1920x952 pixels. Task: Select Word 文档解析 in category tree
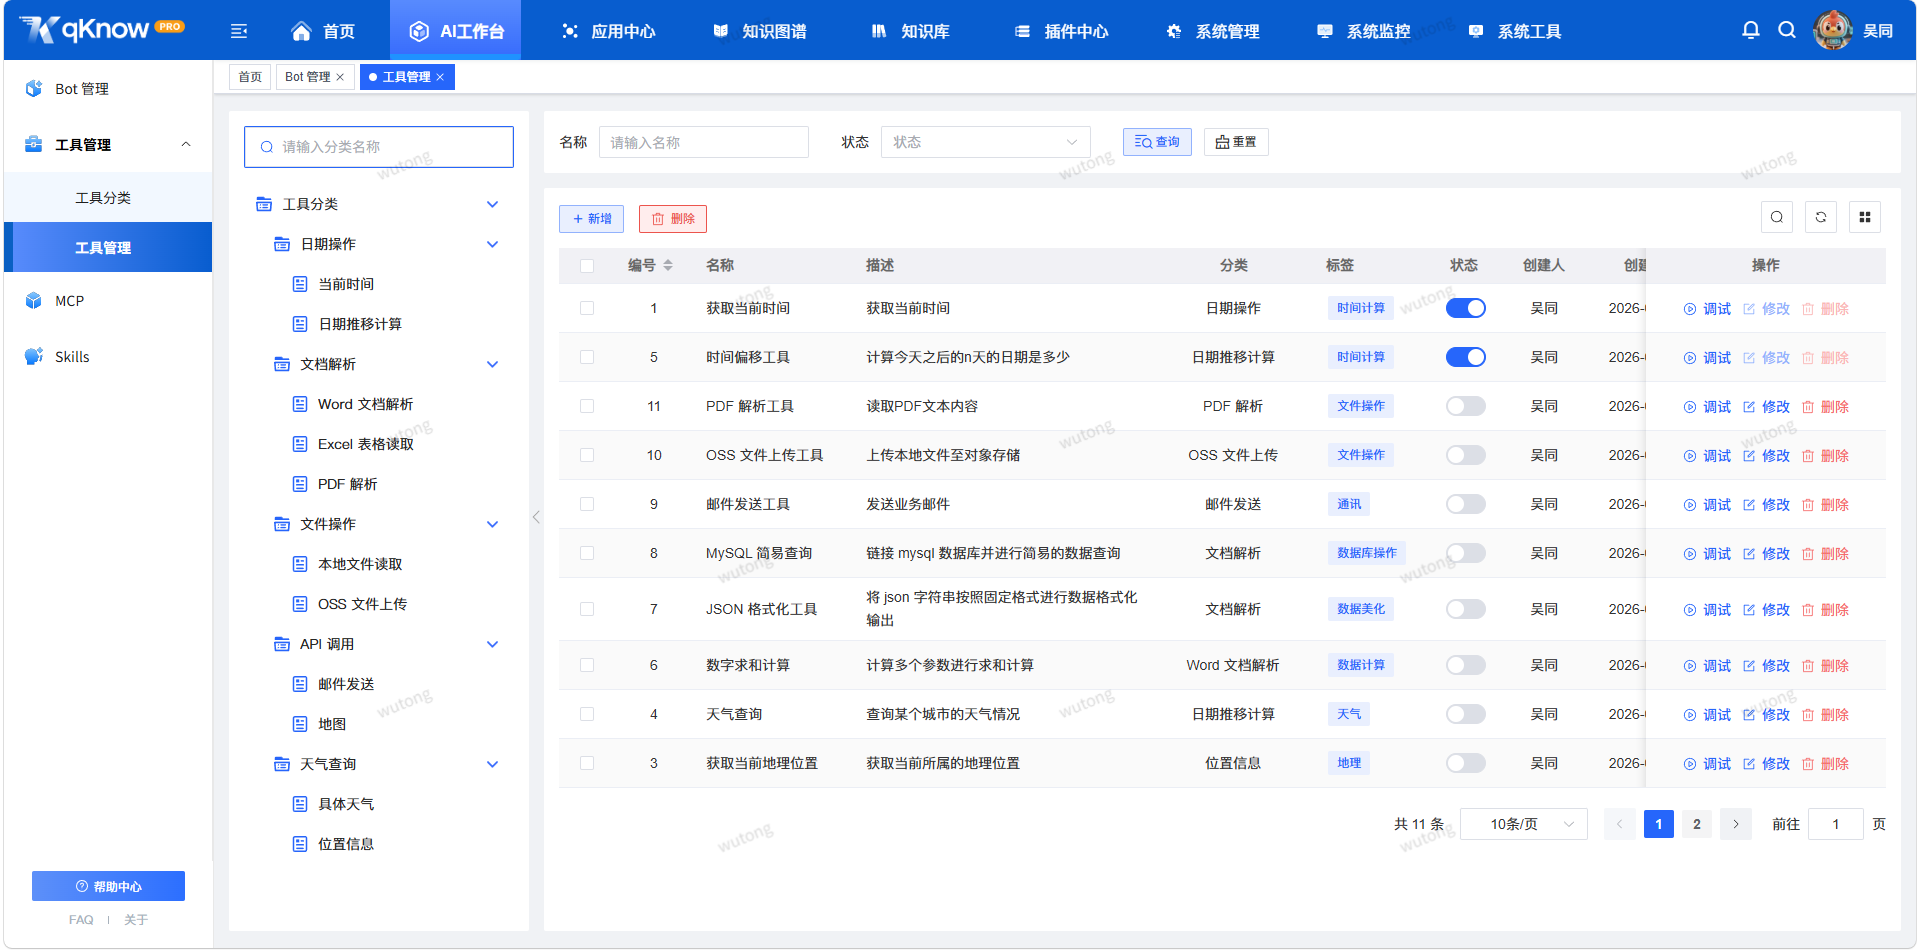[365, 404]
